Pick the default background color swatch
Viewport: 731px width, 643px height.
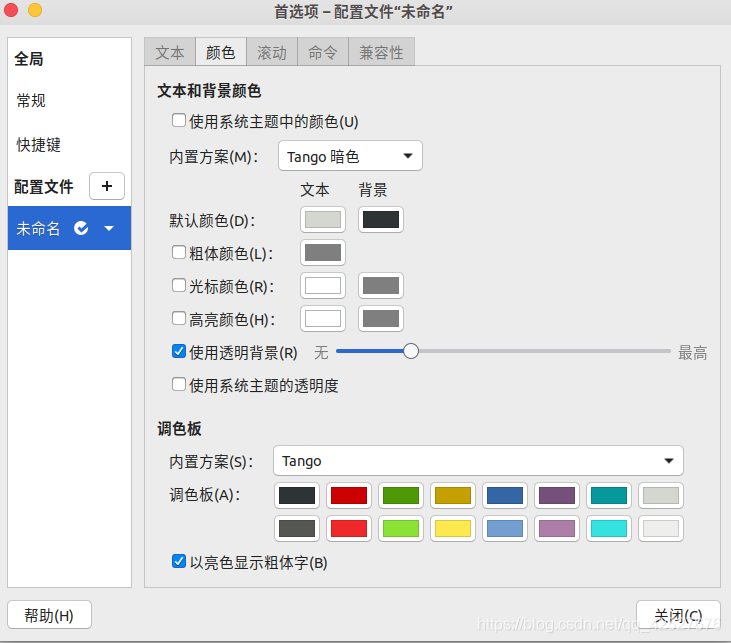tap(380, 220)
